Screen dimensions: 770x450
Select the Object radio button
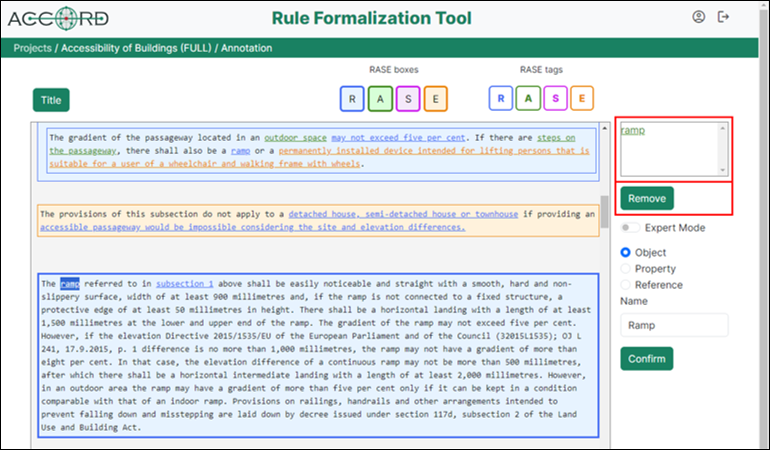[x=626, y=253]
